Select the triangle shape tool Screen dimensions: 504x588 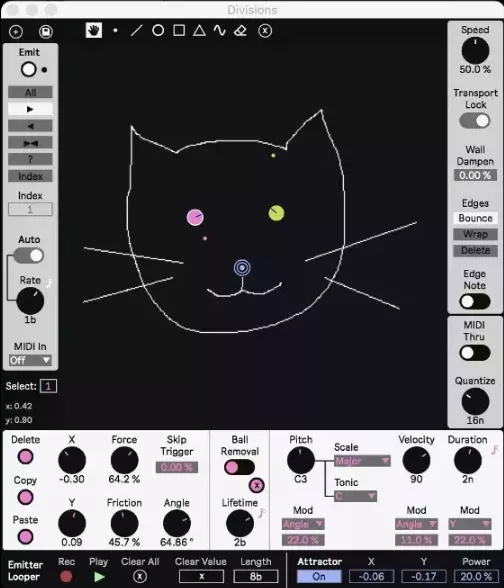click(199, 30)
